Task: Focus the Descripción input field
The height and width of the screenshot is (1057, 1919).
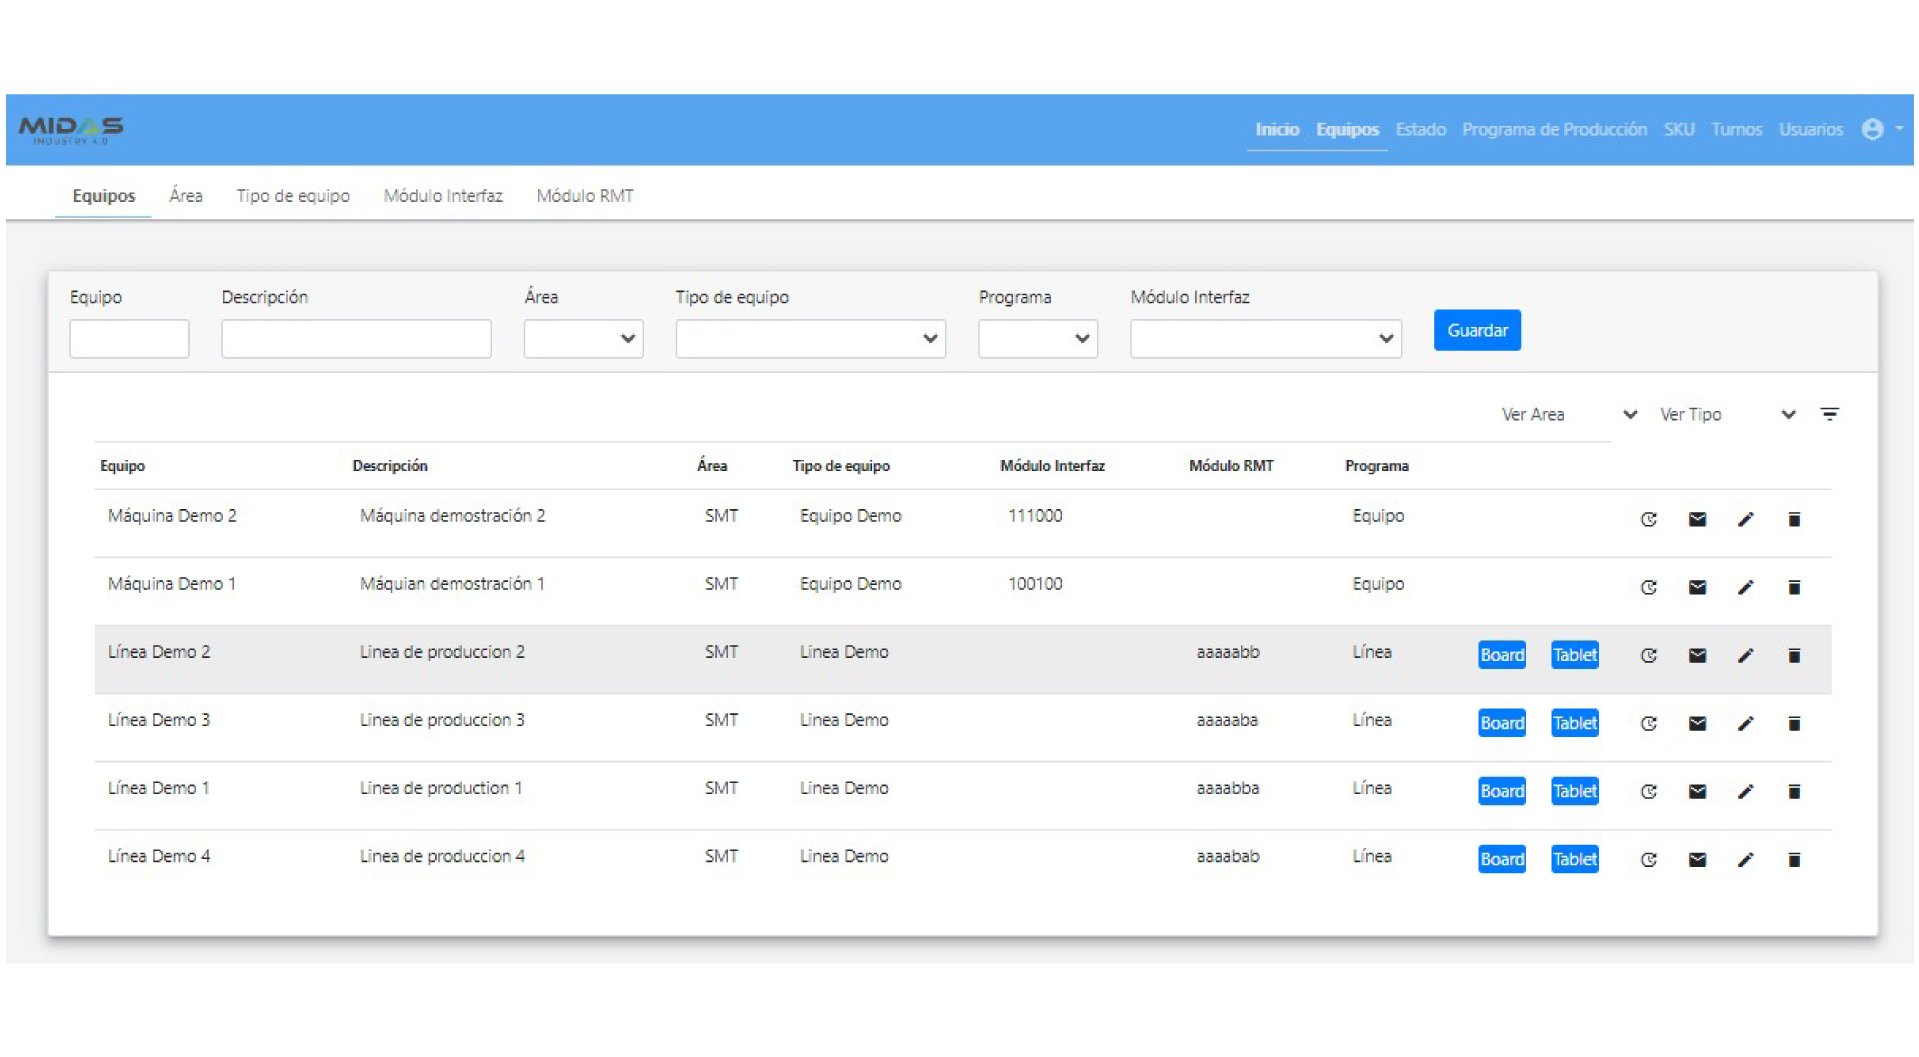Action: coord(356,338)
